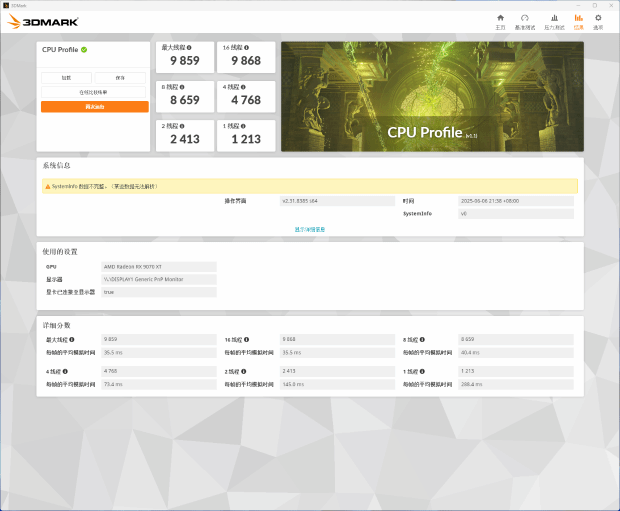
Task: Click the Save (保存) button
Action: pyautogui.click(x=120, y=78)
